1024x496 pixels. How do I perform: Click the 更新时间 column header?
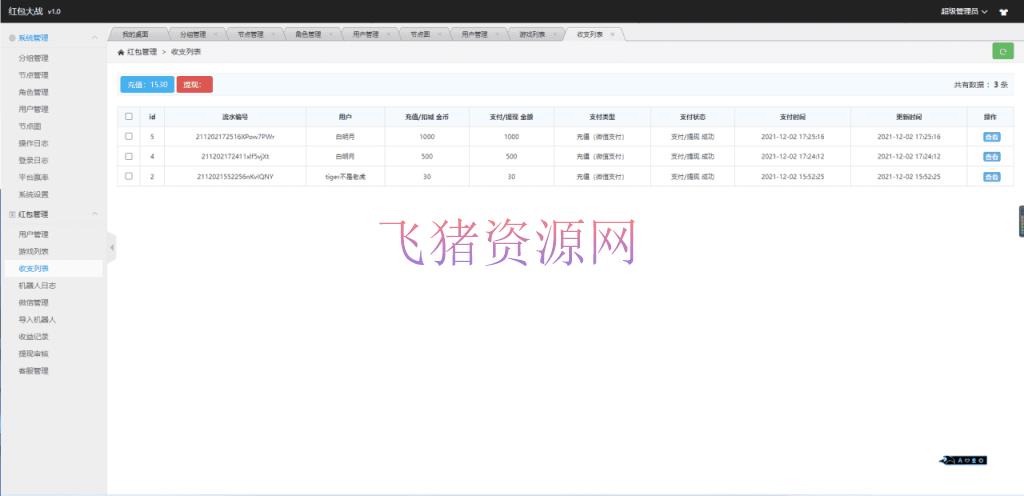tap(908, 117)
